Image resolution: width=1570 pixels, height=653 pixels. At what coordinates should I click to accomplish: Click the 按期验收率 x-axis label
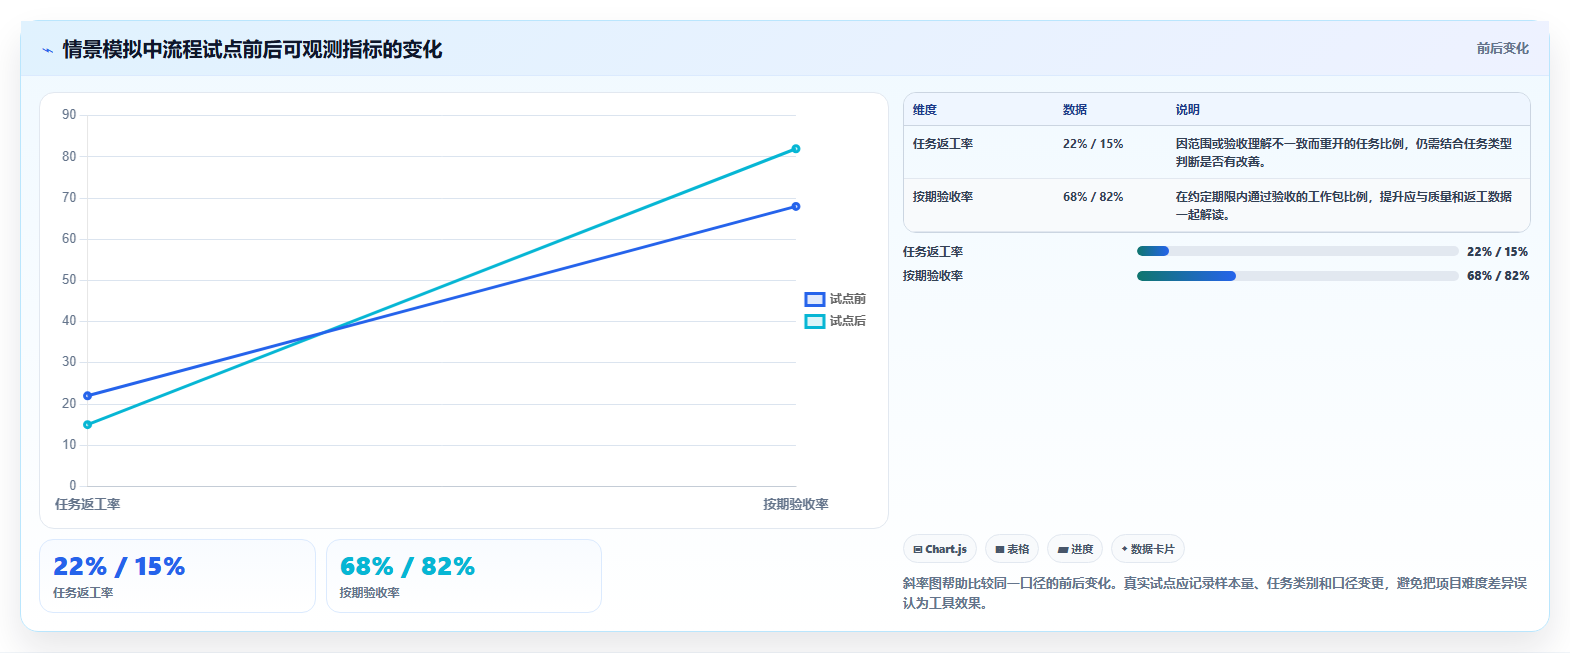tap(796, 504)
